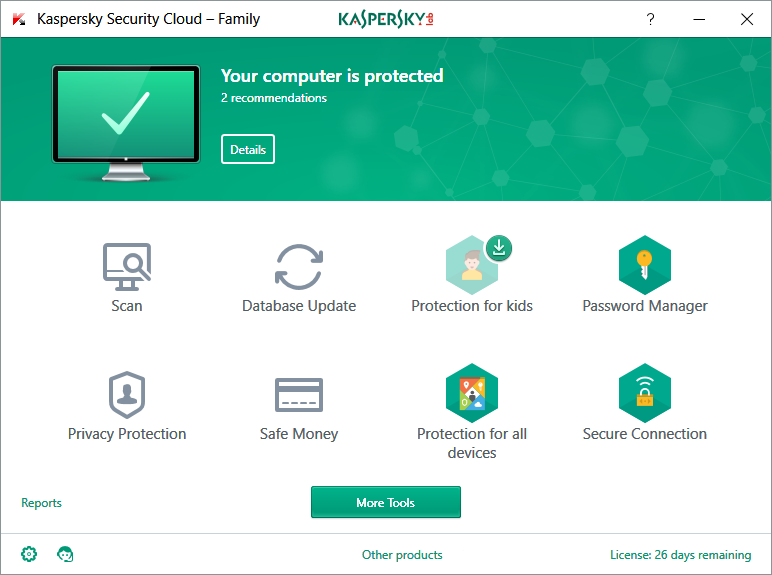
Task: Click the Database Update label
Action: tap(299, 306)
